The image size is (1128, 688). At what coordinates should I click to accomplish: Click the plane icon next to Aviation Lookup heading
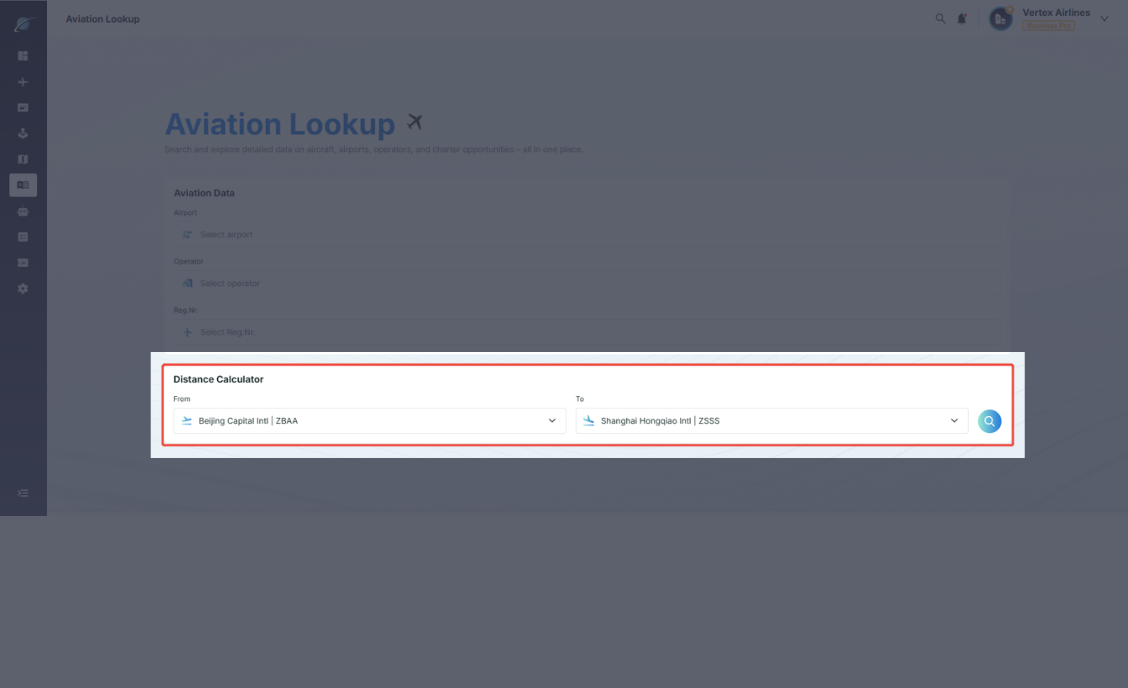[414, 122]
